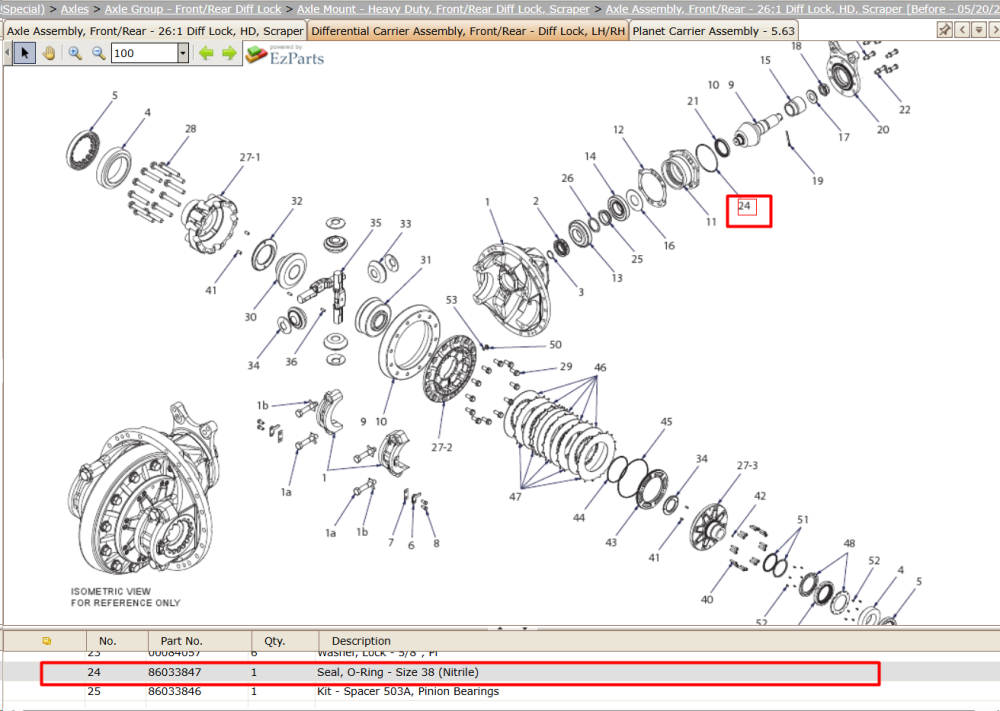Sort by the Qty. column header
The height and width of the screenshot is (711, 1000).
click(x=274, y=641)
